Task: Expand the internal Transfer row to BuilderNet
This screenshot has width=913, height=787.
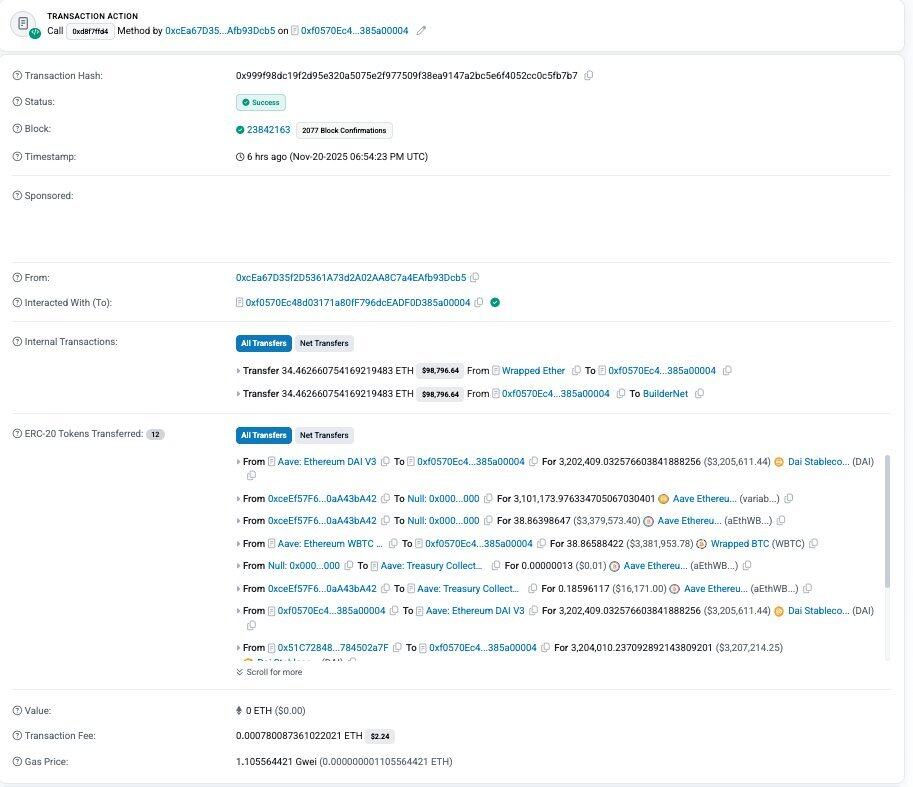Action: 238,394
